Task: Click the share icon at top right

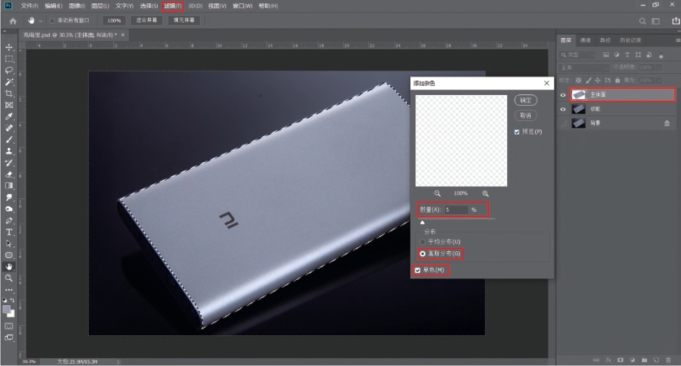Action: tap(676, 21)
